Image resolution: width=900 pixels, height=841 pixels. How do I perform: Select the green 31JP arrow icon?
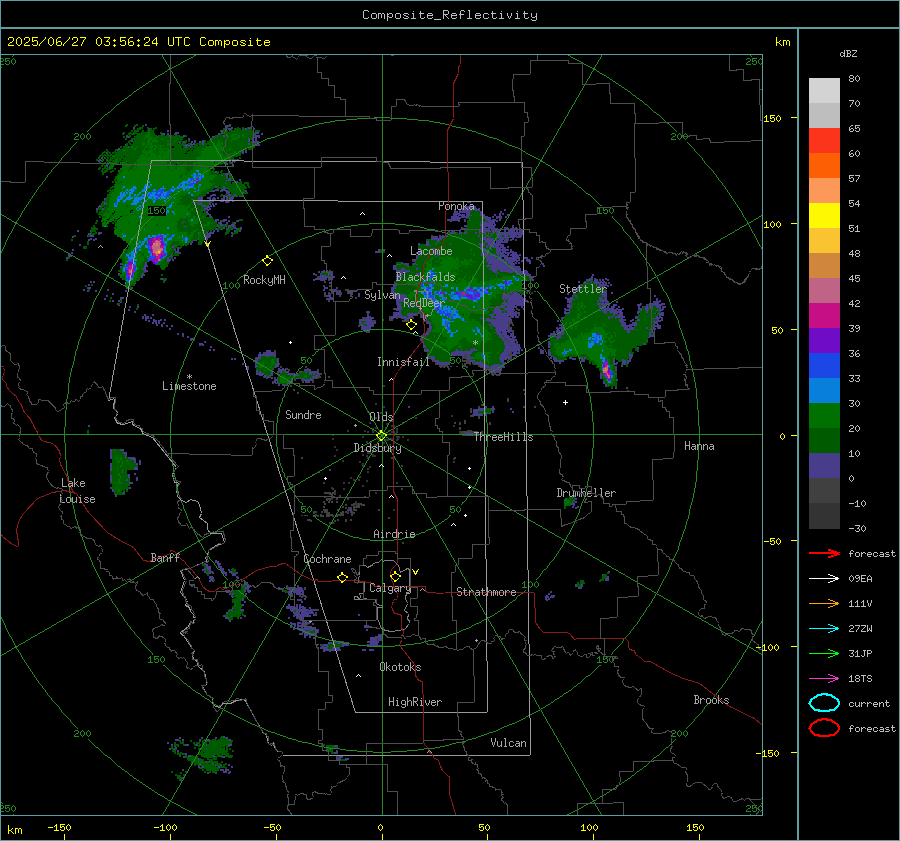click(824, 653)
